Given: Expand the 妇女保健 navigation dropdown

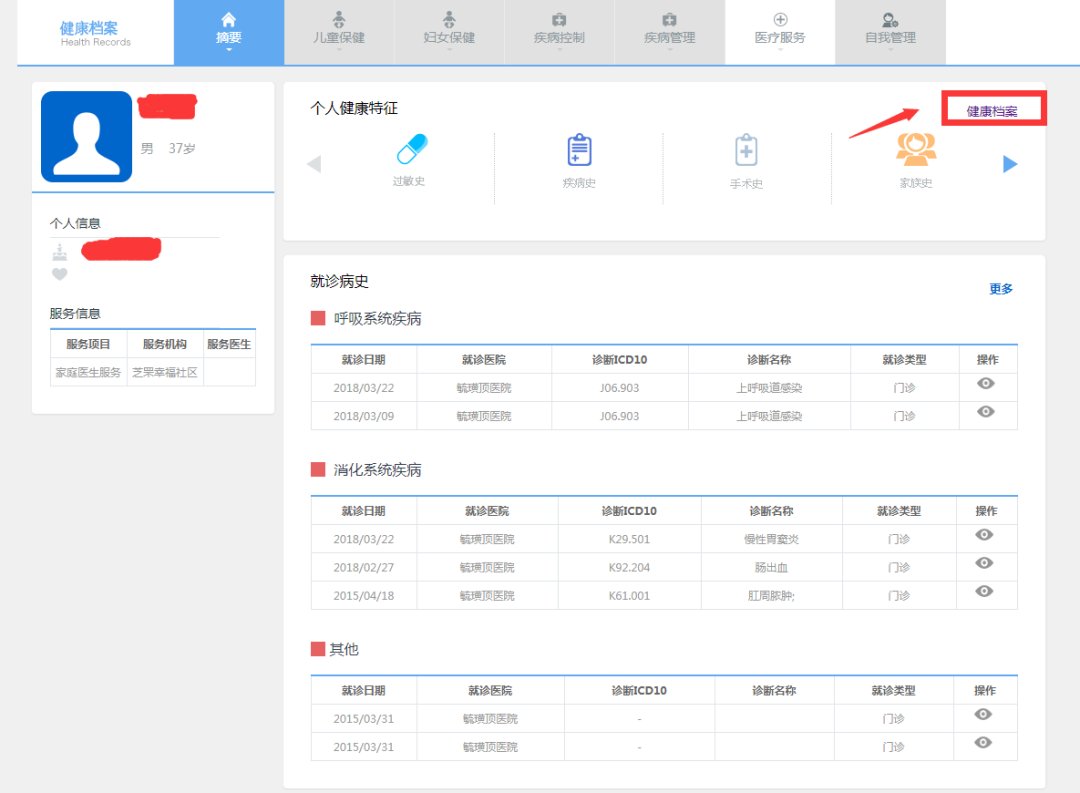Looking at the screenshot, I should coord(449,33).
